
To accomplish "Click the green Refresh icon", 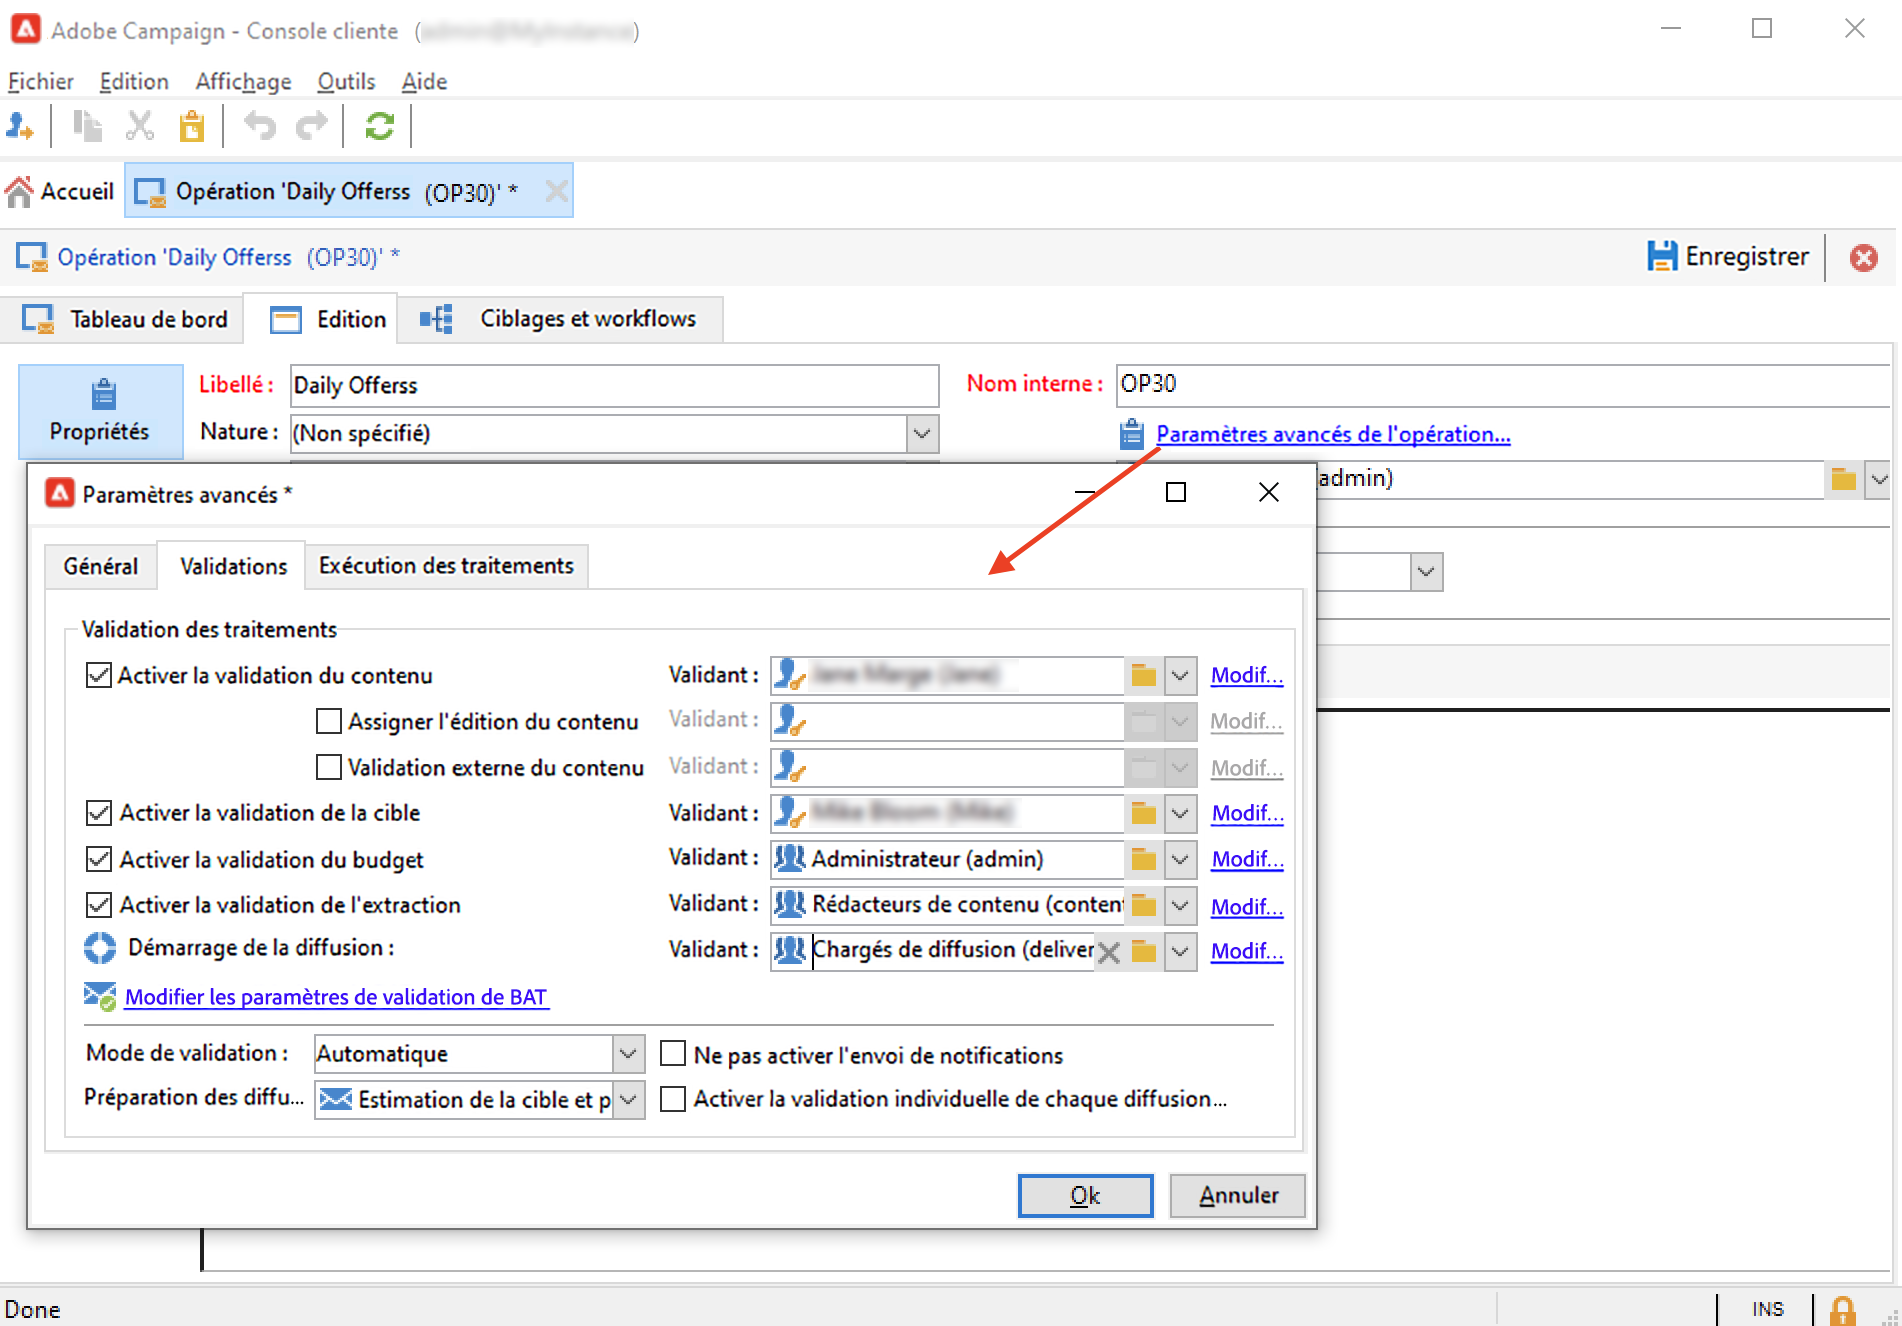I will point(380,126).
